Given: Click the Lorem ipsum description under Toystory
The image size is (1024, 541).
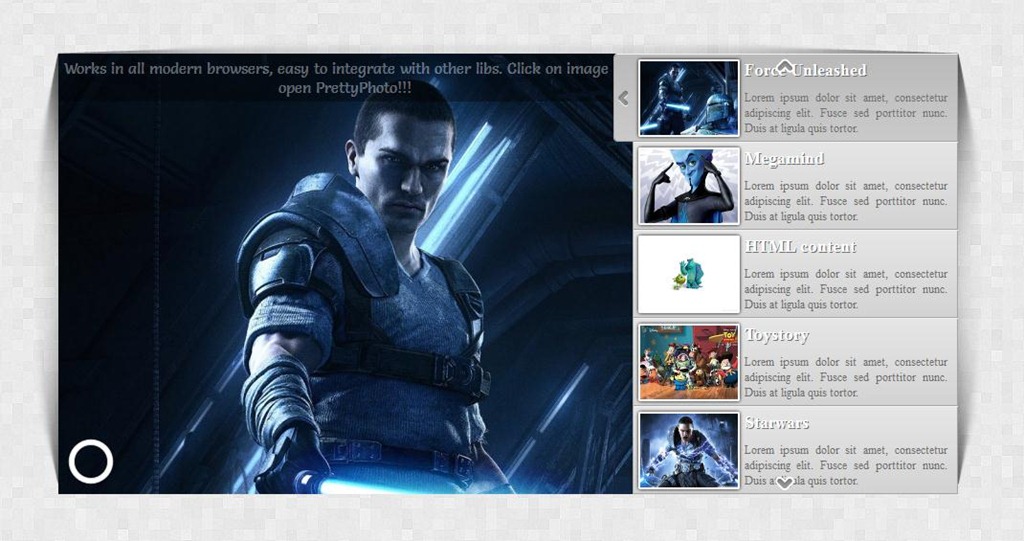Looking at the screenshot, I should [846, 377].
